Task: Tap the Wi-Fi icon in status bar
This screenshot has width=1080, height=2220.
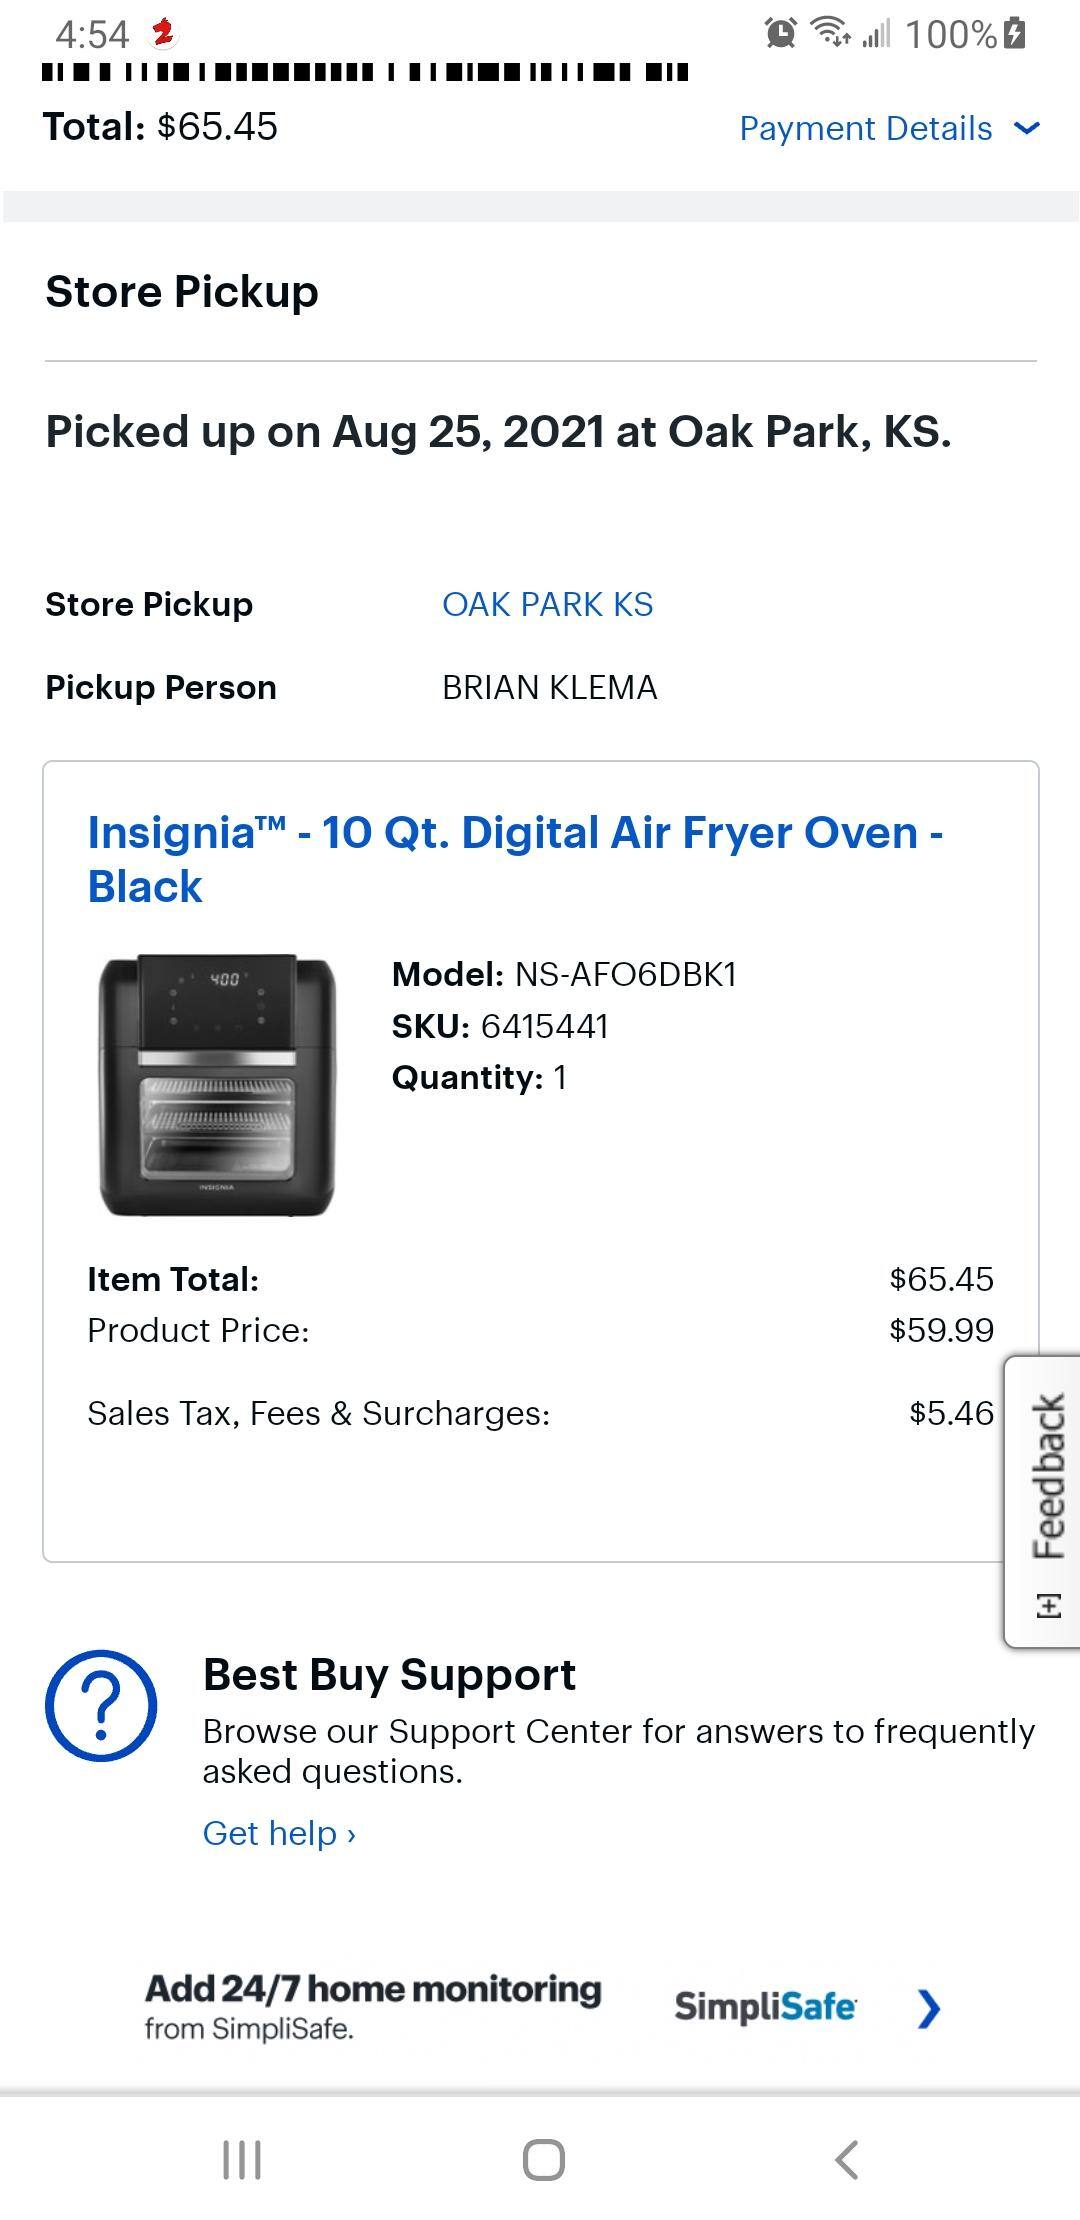Action: point(830,34)
